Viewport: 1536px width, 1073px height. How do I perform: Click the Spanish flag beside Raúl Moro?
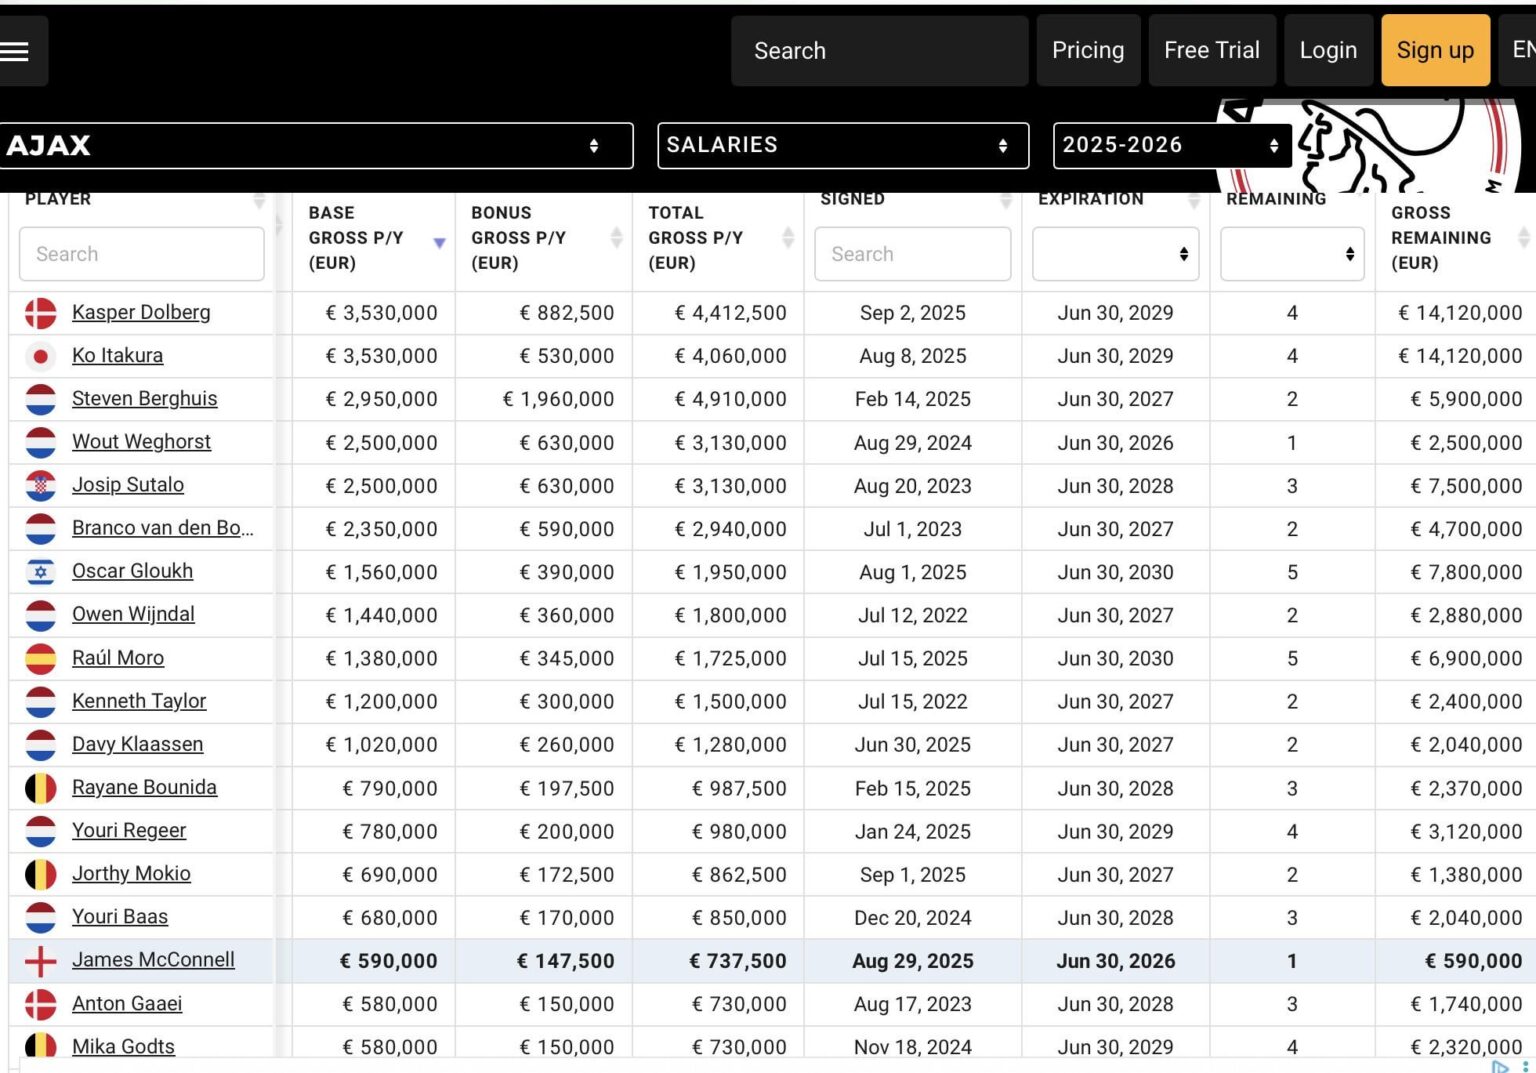point(40,658)
